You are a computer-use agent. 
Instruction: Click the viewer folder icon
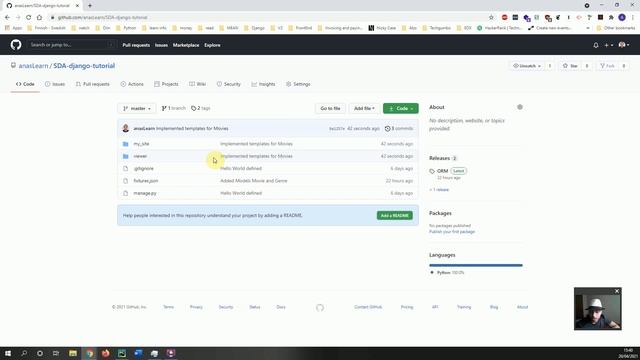tap(126, 156)
